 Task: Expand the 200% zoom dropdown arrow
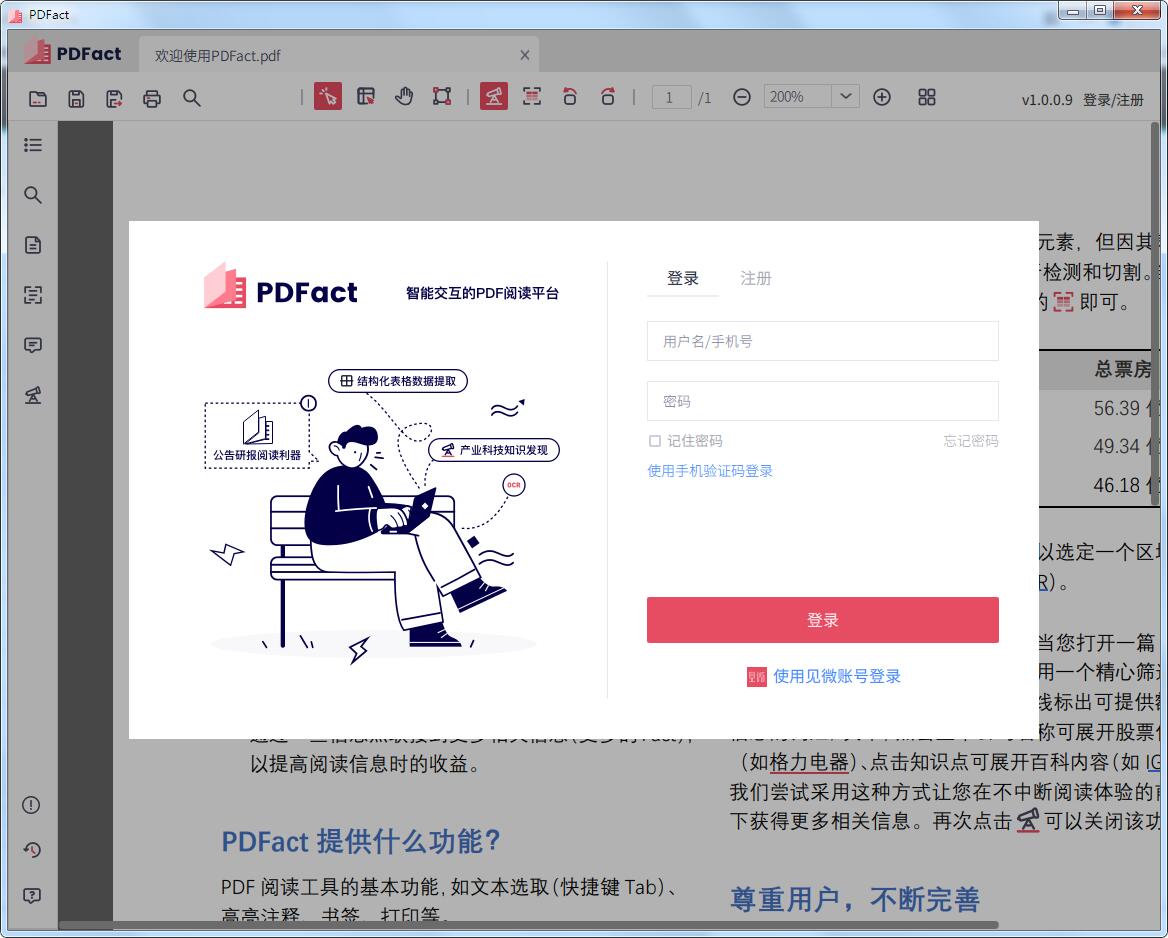click(845, 96)
